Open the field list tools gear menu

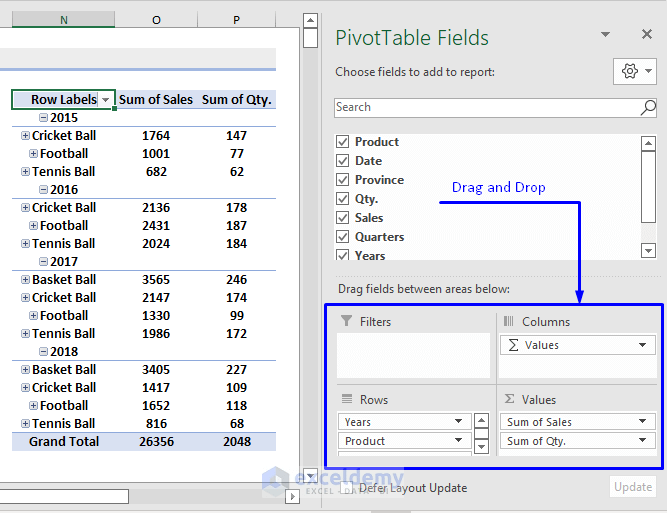[635, 71]
